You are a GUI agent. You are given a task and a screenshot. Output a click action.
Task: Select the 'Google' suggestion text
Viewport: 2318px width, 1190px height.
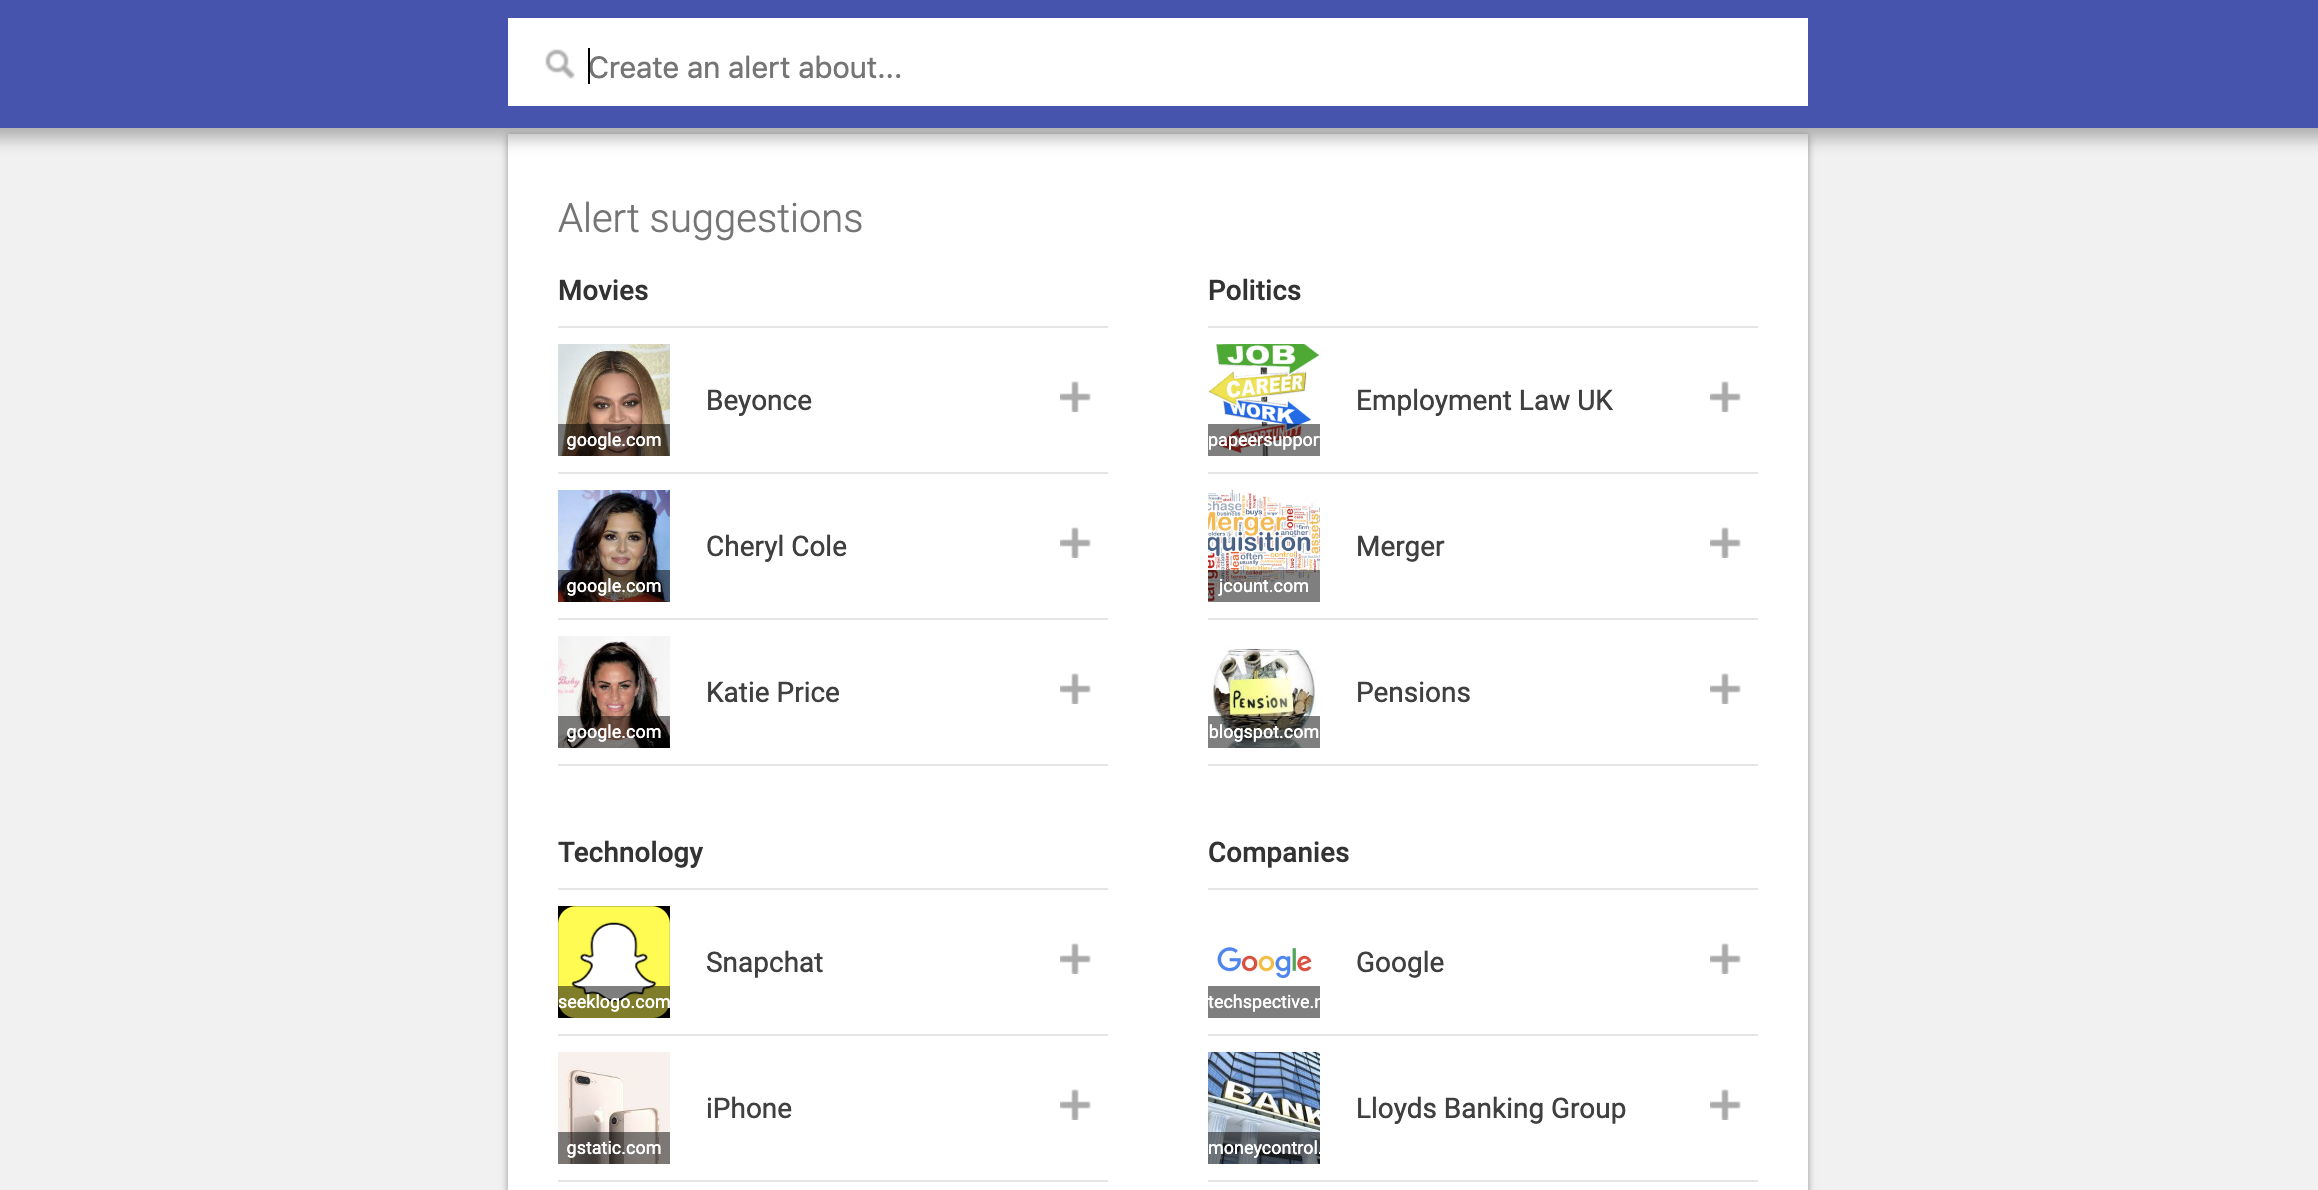pos(1400,963)
